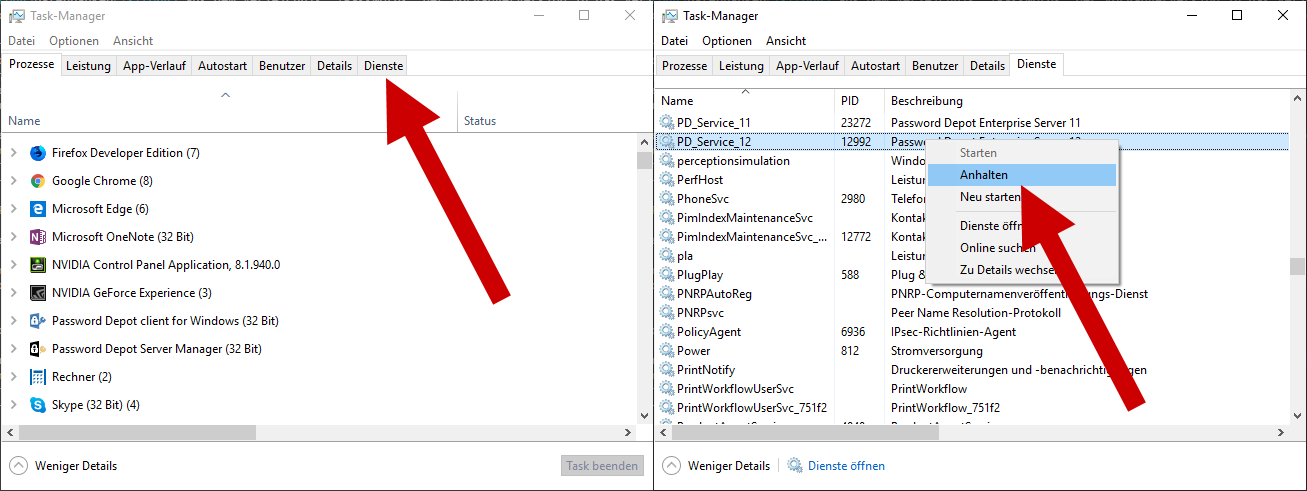Click the gear icon of pla service
This screenshot has height=491, width=1307.
click(x=667, y=255)
